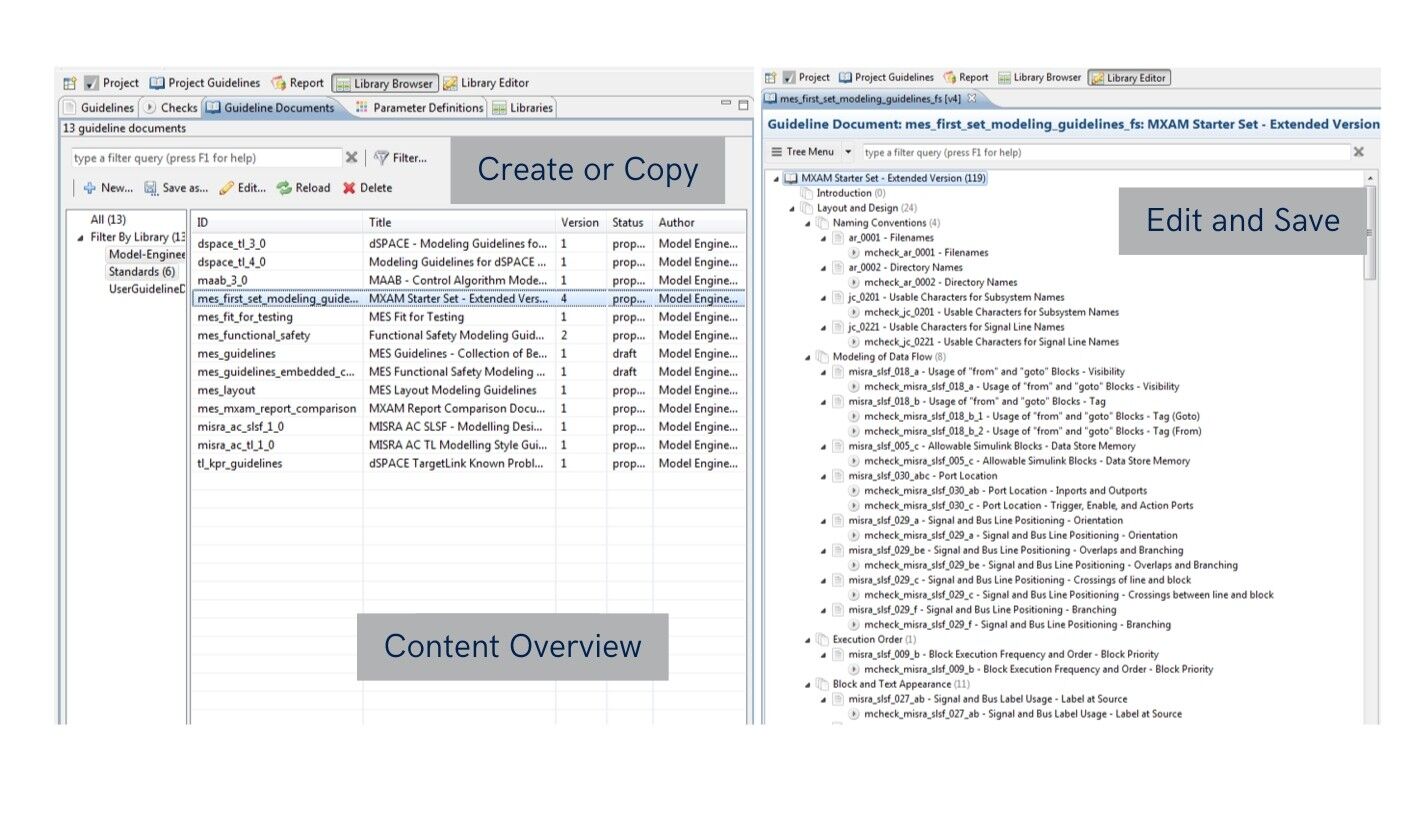This screenshot has height=835, width=1426.
Task: Clear the filter query with the X icon
Action: 352,157
